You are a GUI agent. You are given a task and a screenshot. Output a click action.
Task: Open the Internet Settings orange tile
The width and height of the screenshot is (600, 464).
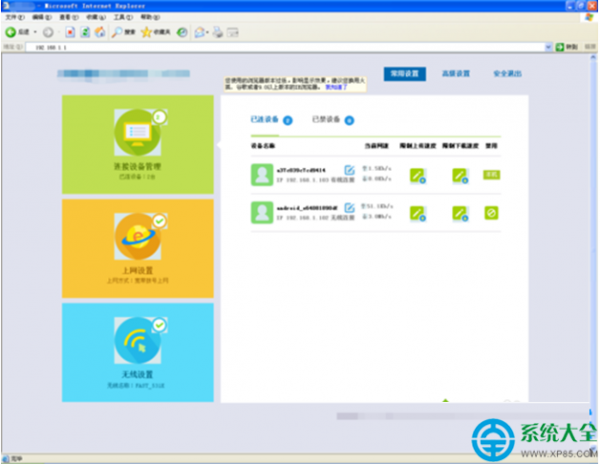coord(138,248)
